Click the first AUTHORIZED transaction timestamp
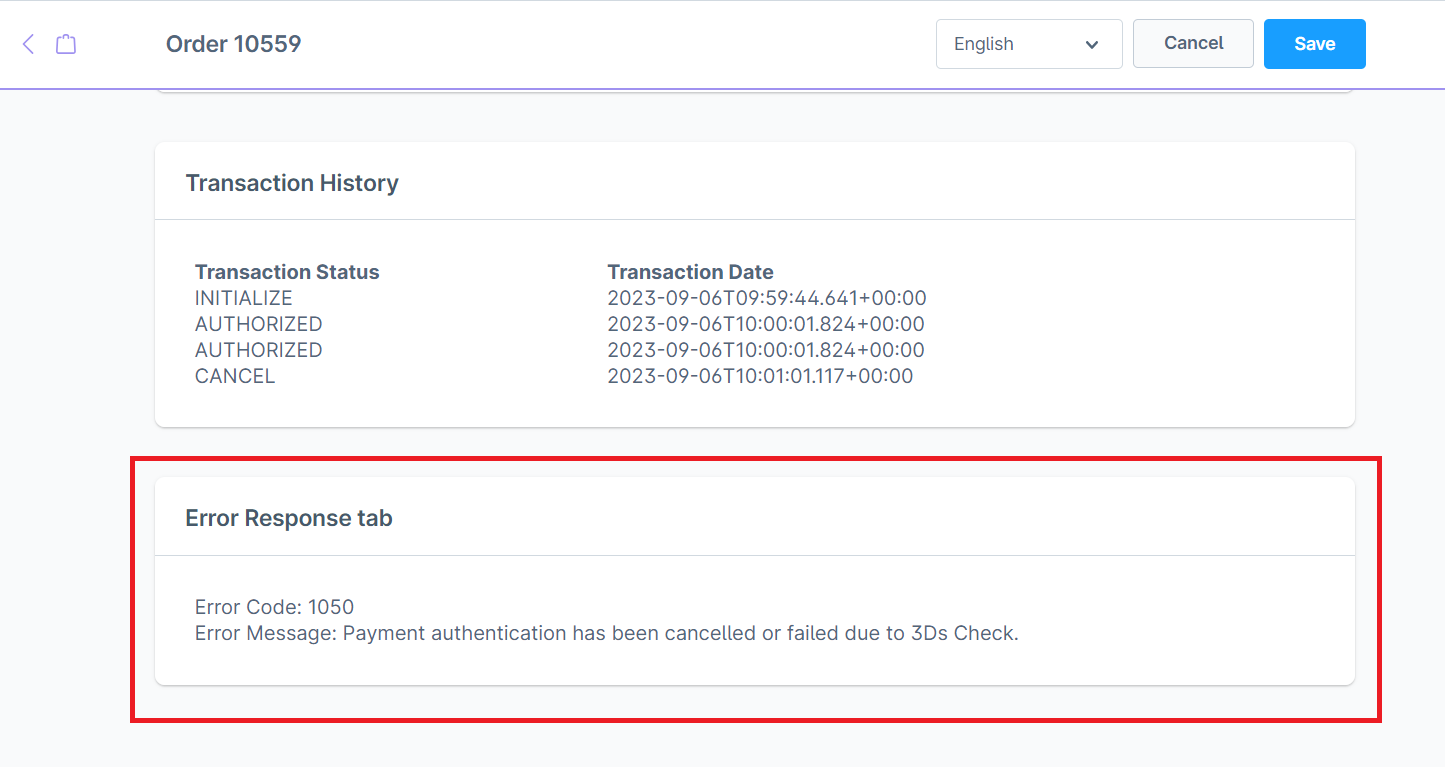 (765, 324)
